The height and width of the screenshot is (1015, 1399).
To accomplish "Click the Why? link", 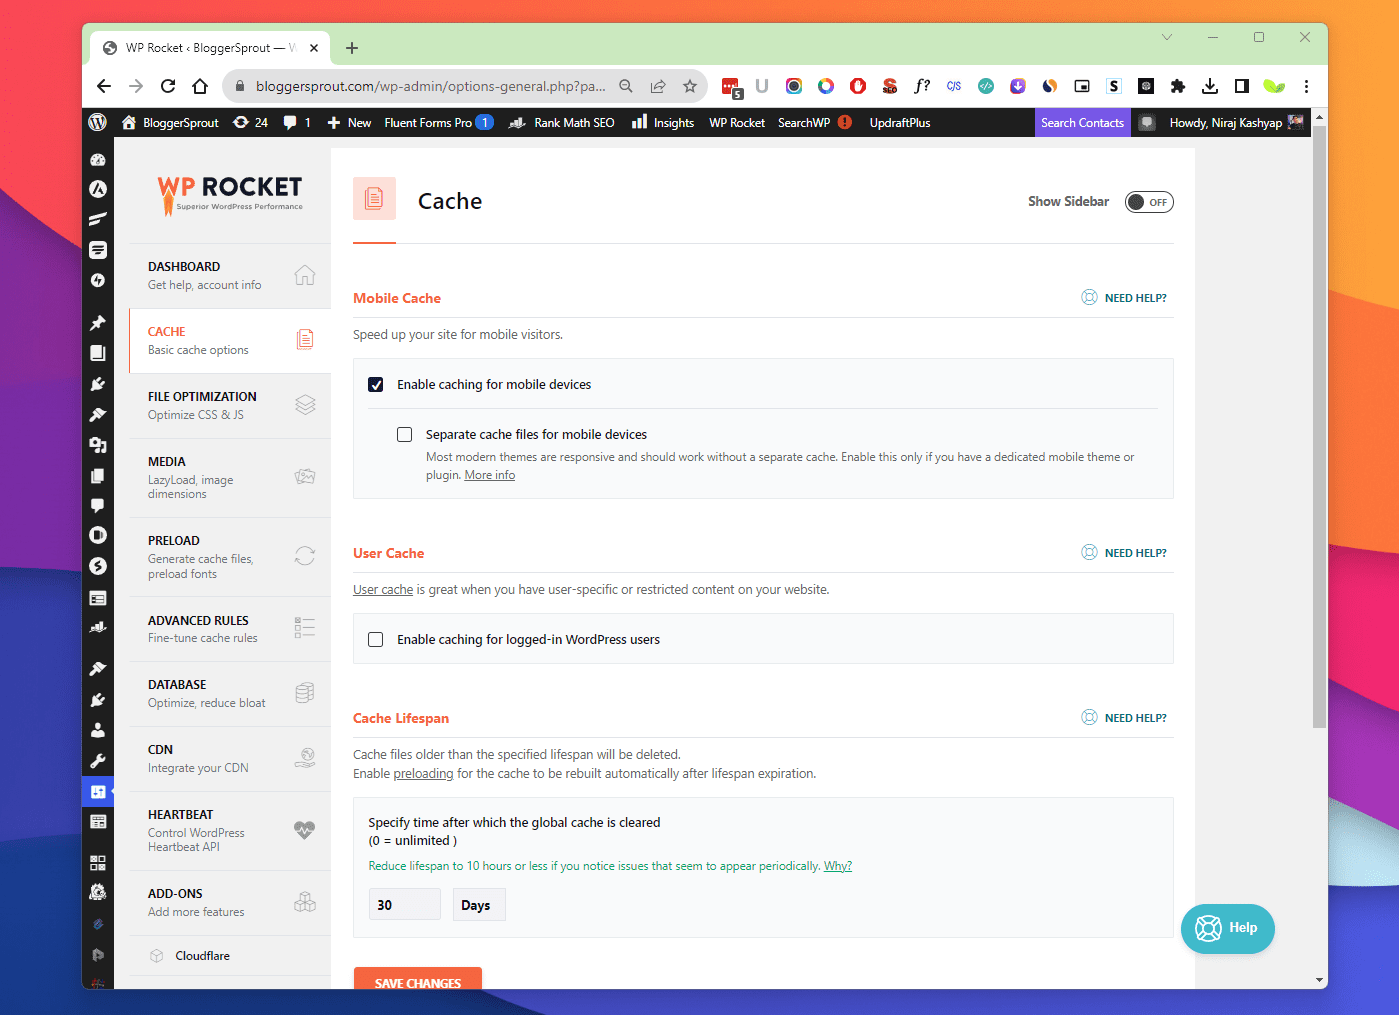I will 838,866.
